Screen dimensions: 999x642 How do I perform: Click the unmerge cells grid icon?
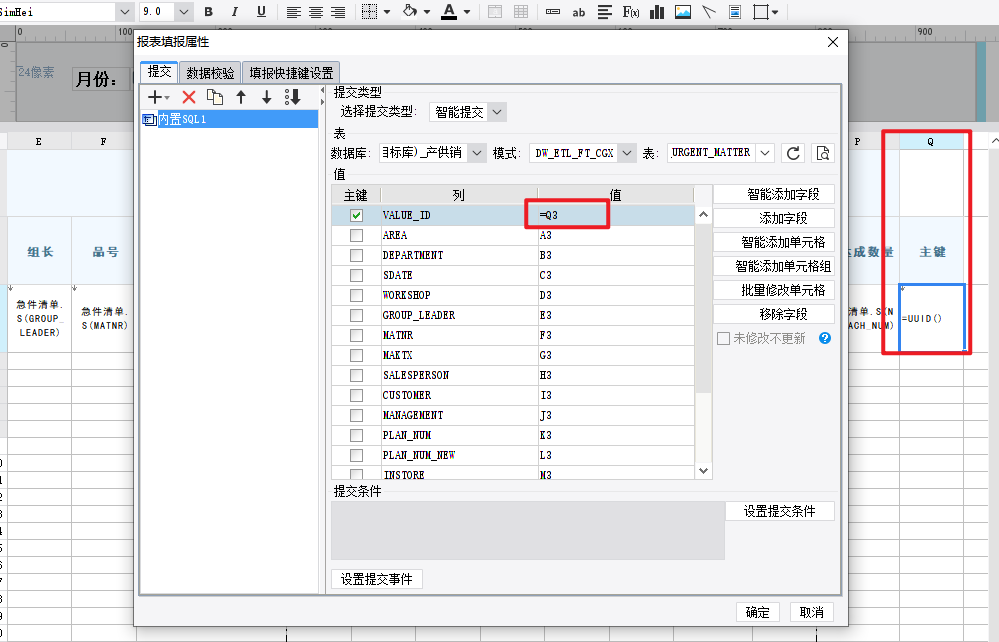pos(521,11)
